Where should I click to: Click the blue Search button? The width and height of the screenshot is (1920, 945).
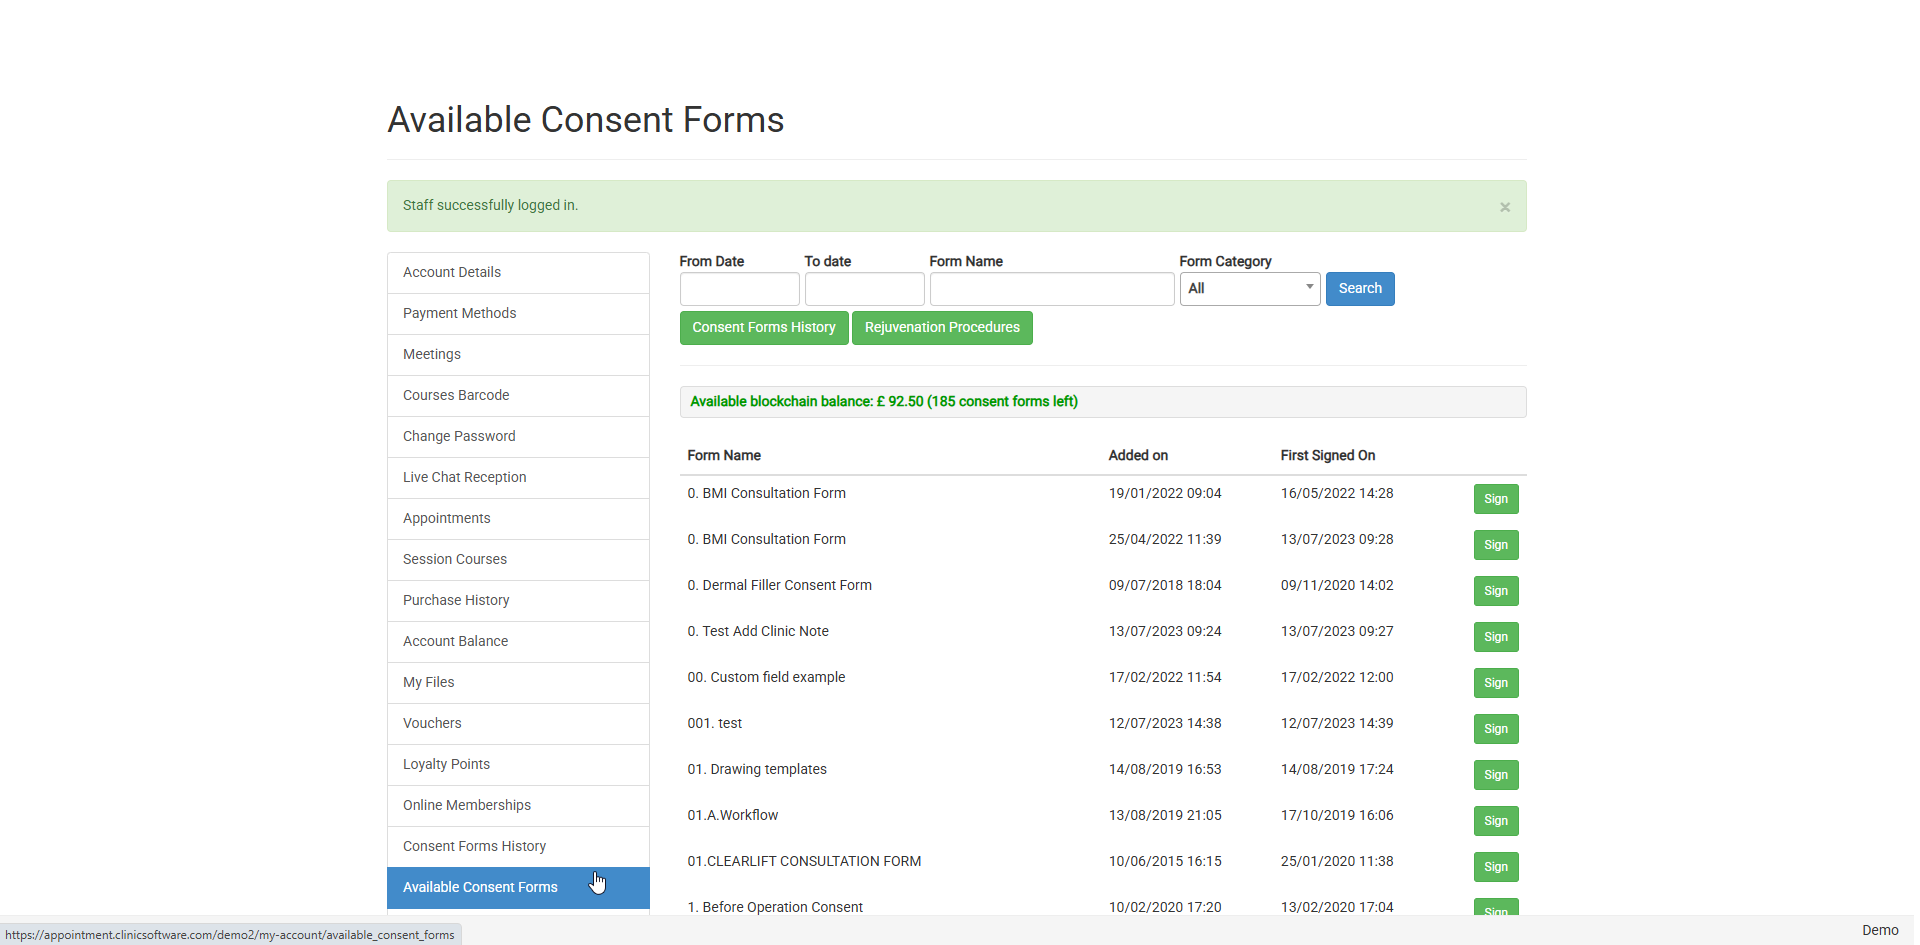click(x=1359, y=289)
